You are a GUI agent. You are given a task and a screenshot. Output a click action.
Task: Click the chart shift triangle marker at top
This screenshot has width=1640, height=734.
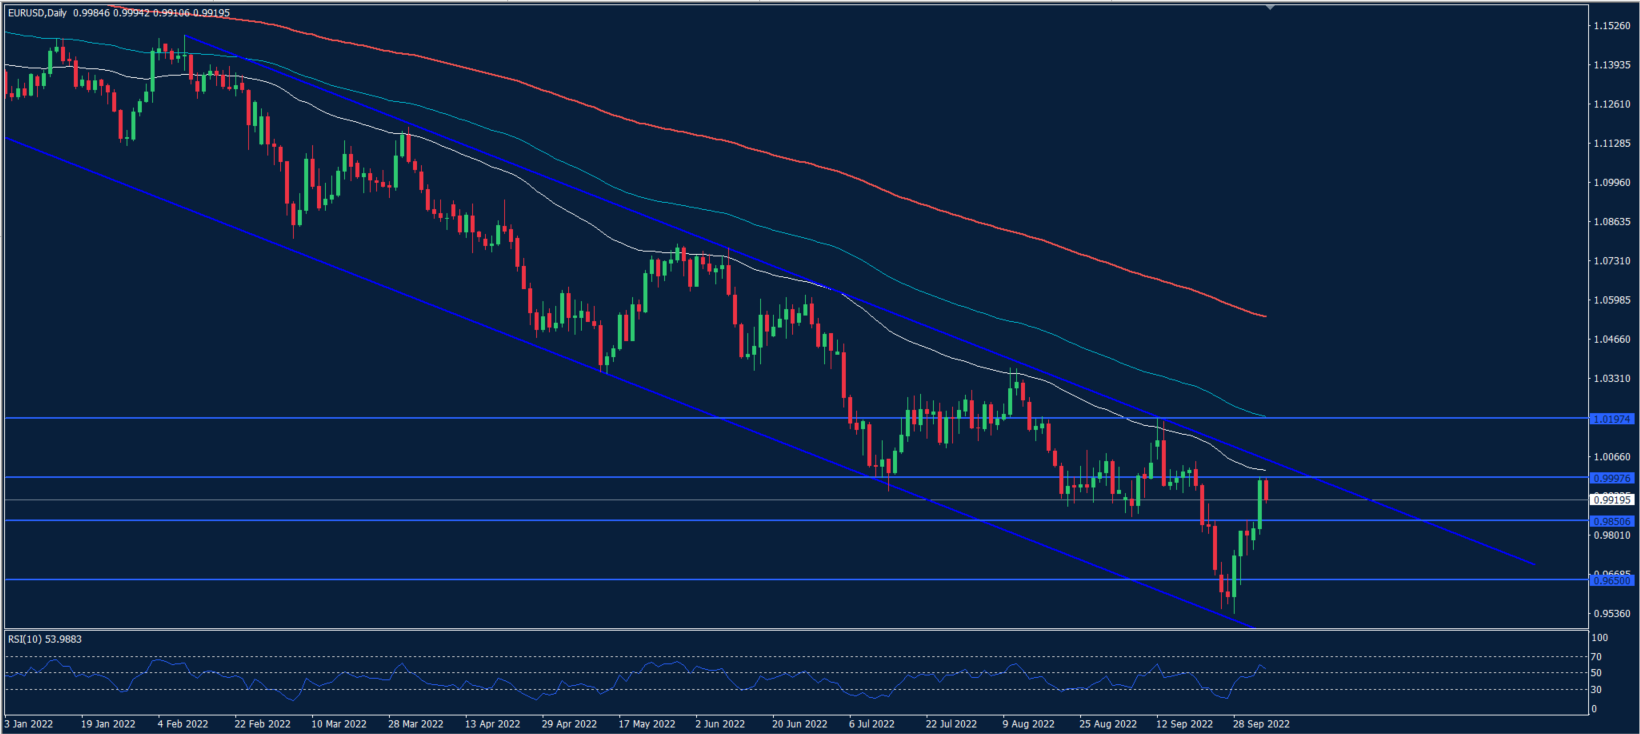(x=1269, y=8)
